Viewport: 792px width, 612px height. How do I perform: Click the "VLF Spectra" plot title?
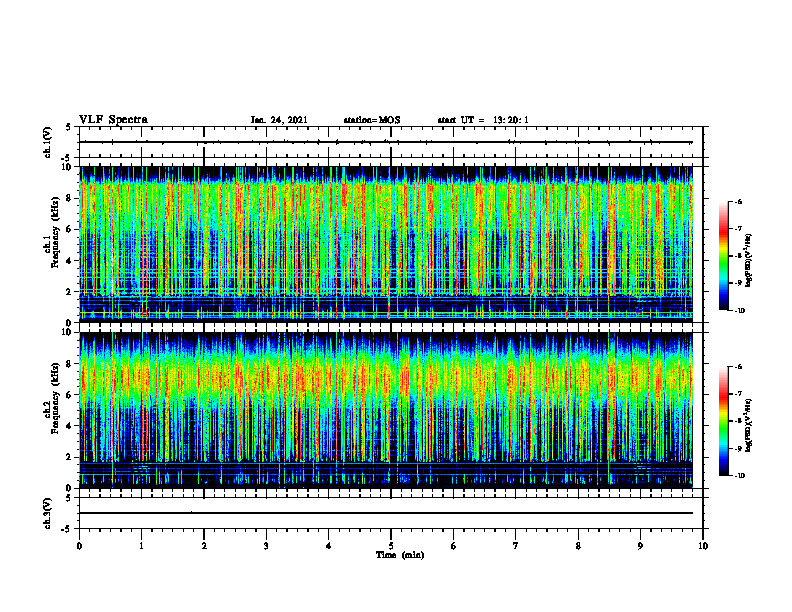pyautogui.click(x=113, y=120)
